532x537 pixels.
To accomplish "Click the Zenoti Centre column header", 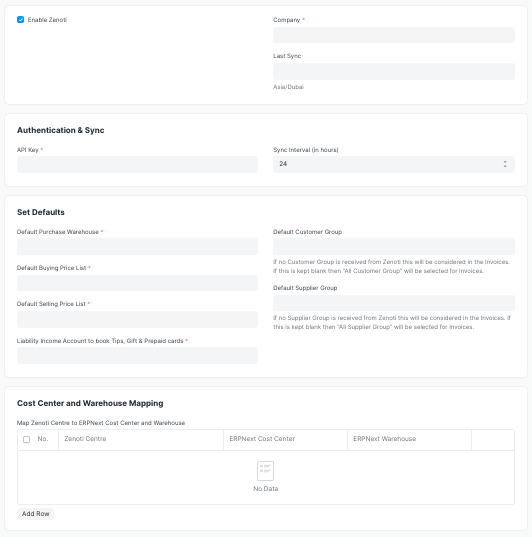I will (141, 440).
